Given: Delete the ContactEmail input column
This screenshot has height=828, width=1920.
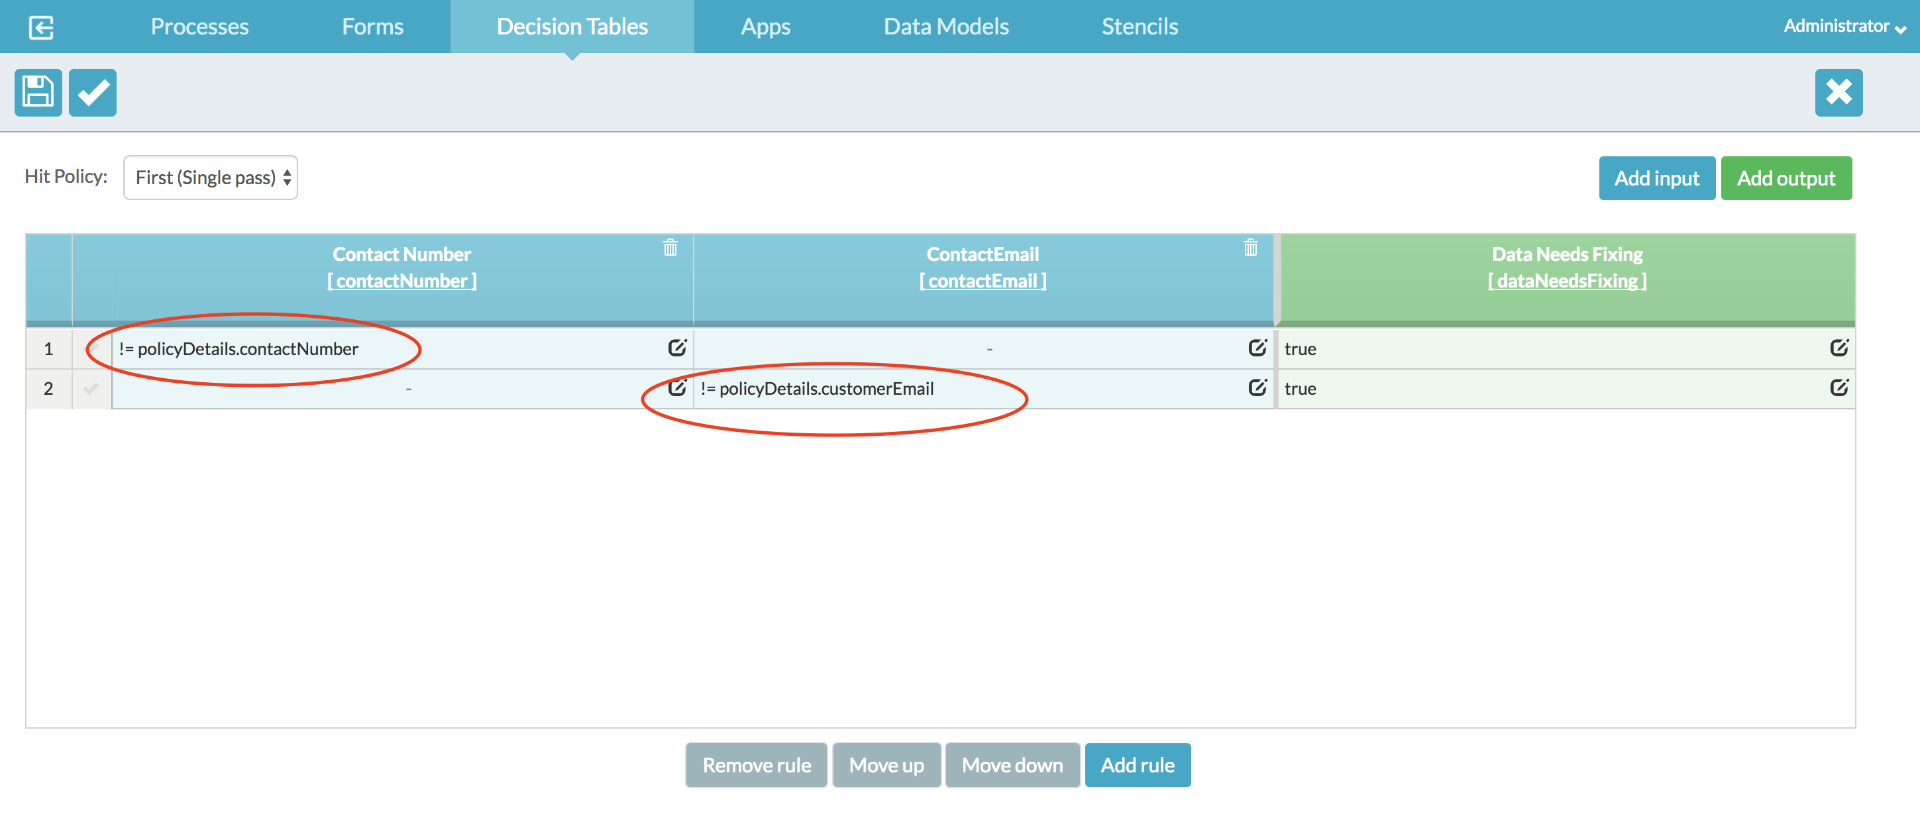Looking at the screenshot, I should [1251, 247].
